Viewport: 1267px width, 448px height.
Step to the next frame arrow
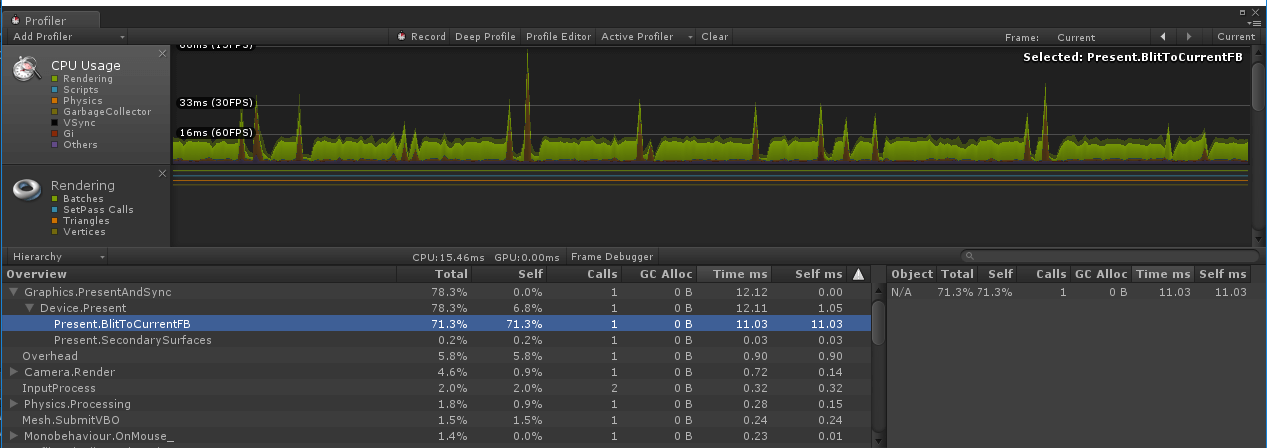[x=1188, y=37]
